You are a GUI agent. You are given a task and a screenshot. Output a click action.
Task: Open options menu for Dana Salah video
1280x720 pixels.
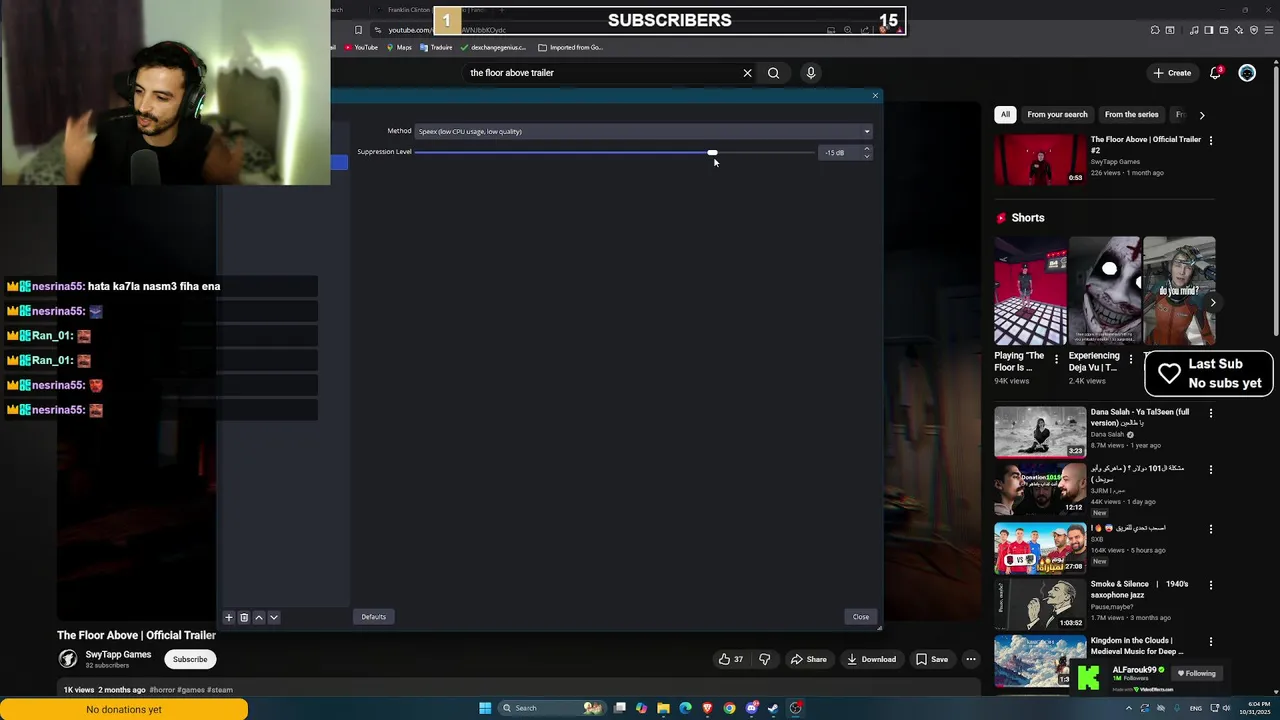click(1211, 413)
